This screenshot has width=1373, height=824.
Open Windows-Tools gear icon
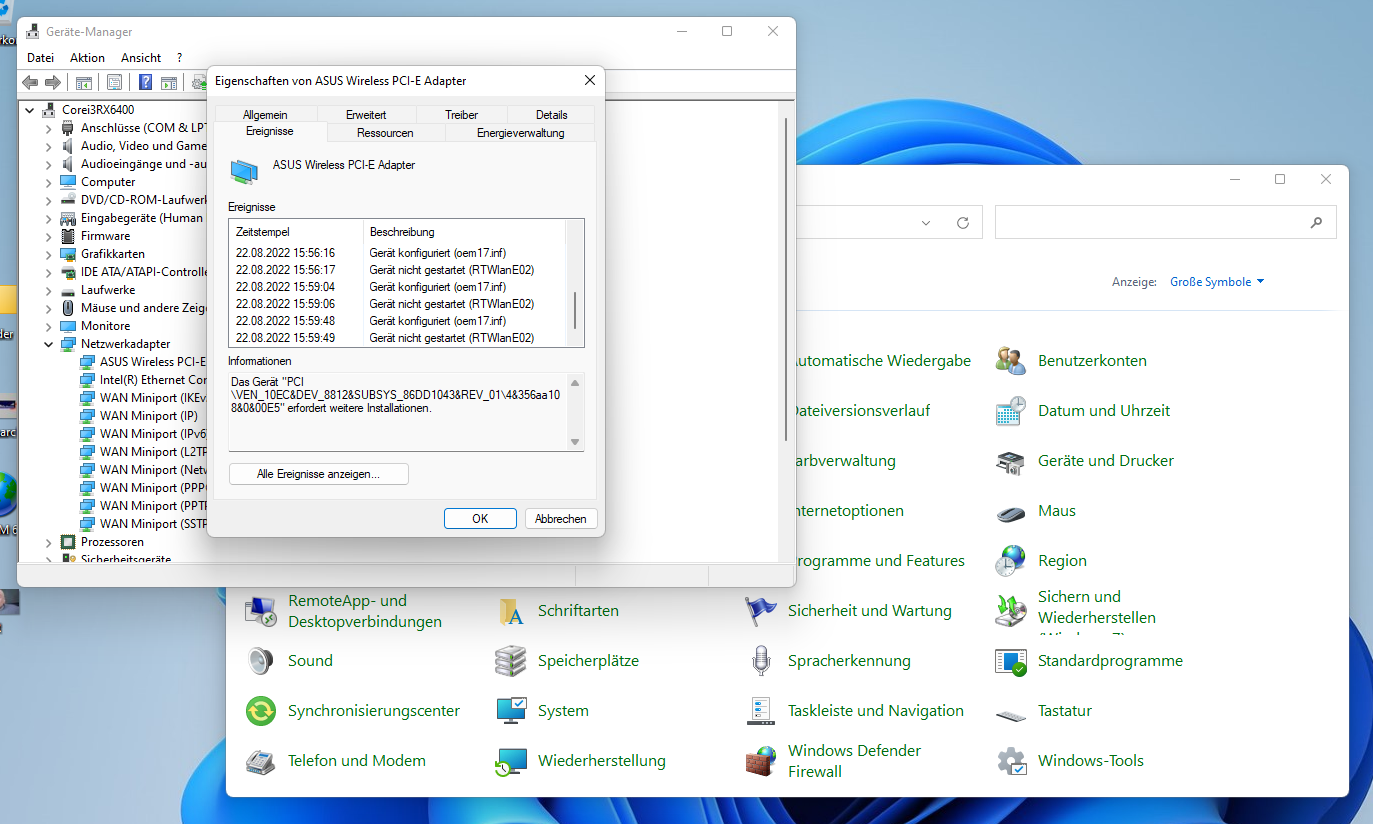click(1011, 761)
